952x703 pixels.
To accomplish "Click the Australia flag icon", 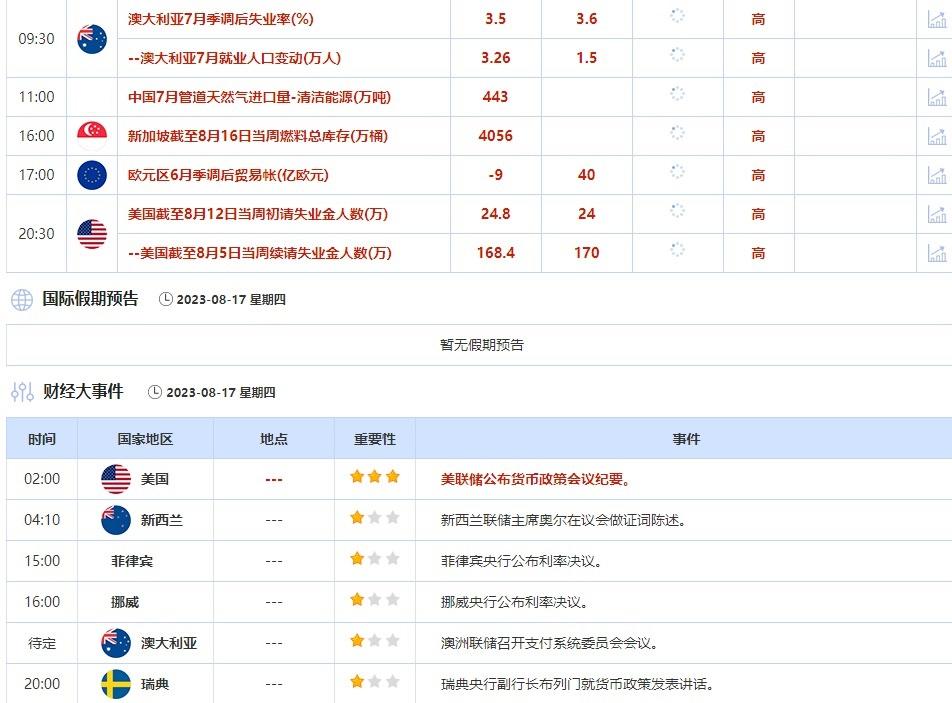I will (91, 38).
